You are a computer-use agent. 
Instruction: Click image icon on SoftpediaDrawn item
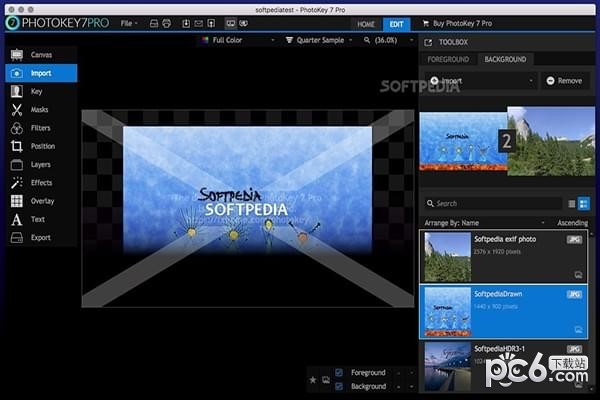578,329
